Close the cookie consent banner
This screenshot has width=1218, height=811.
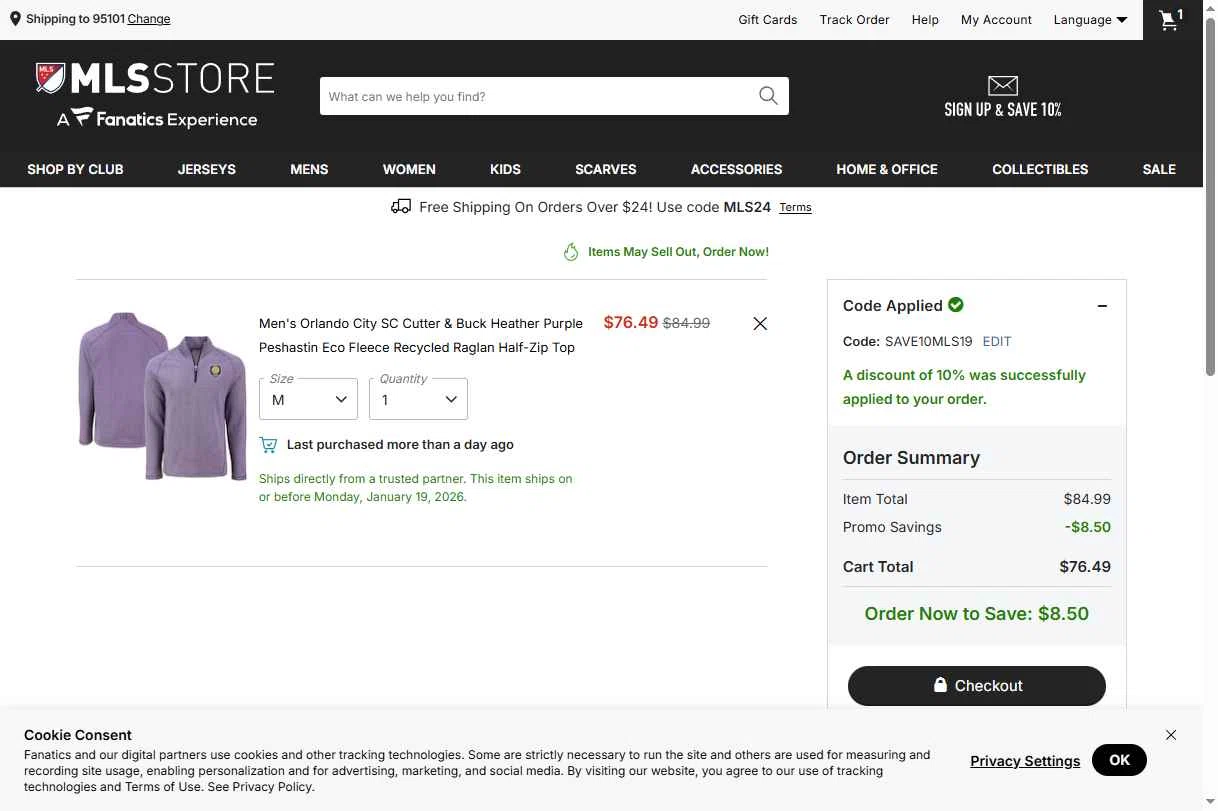coord(1171,734)
